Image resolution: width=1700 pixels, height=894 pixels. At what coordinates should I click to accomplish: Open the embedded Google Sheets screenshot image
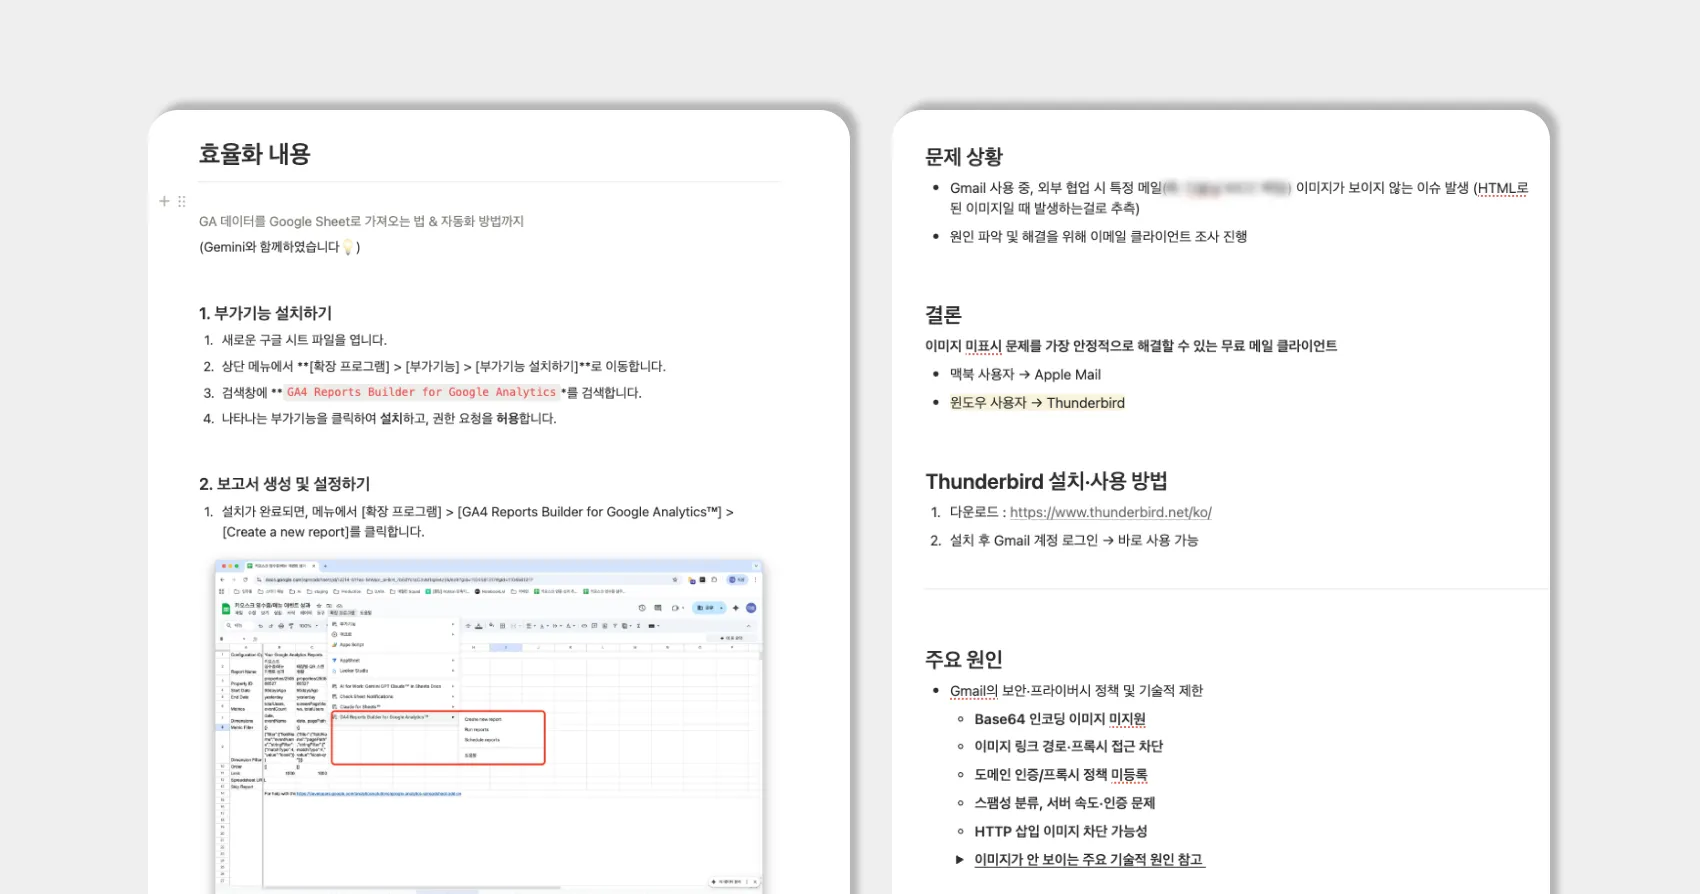[x=489, y=725]
